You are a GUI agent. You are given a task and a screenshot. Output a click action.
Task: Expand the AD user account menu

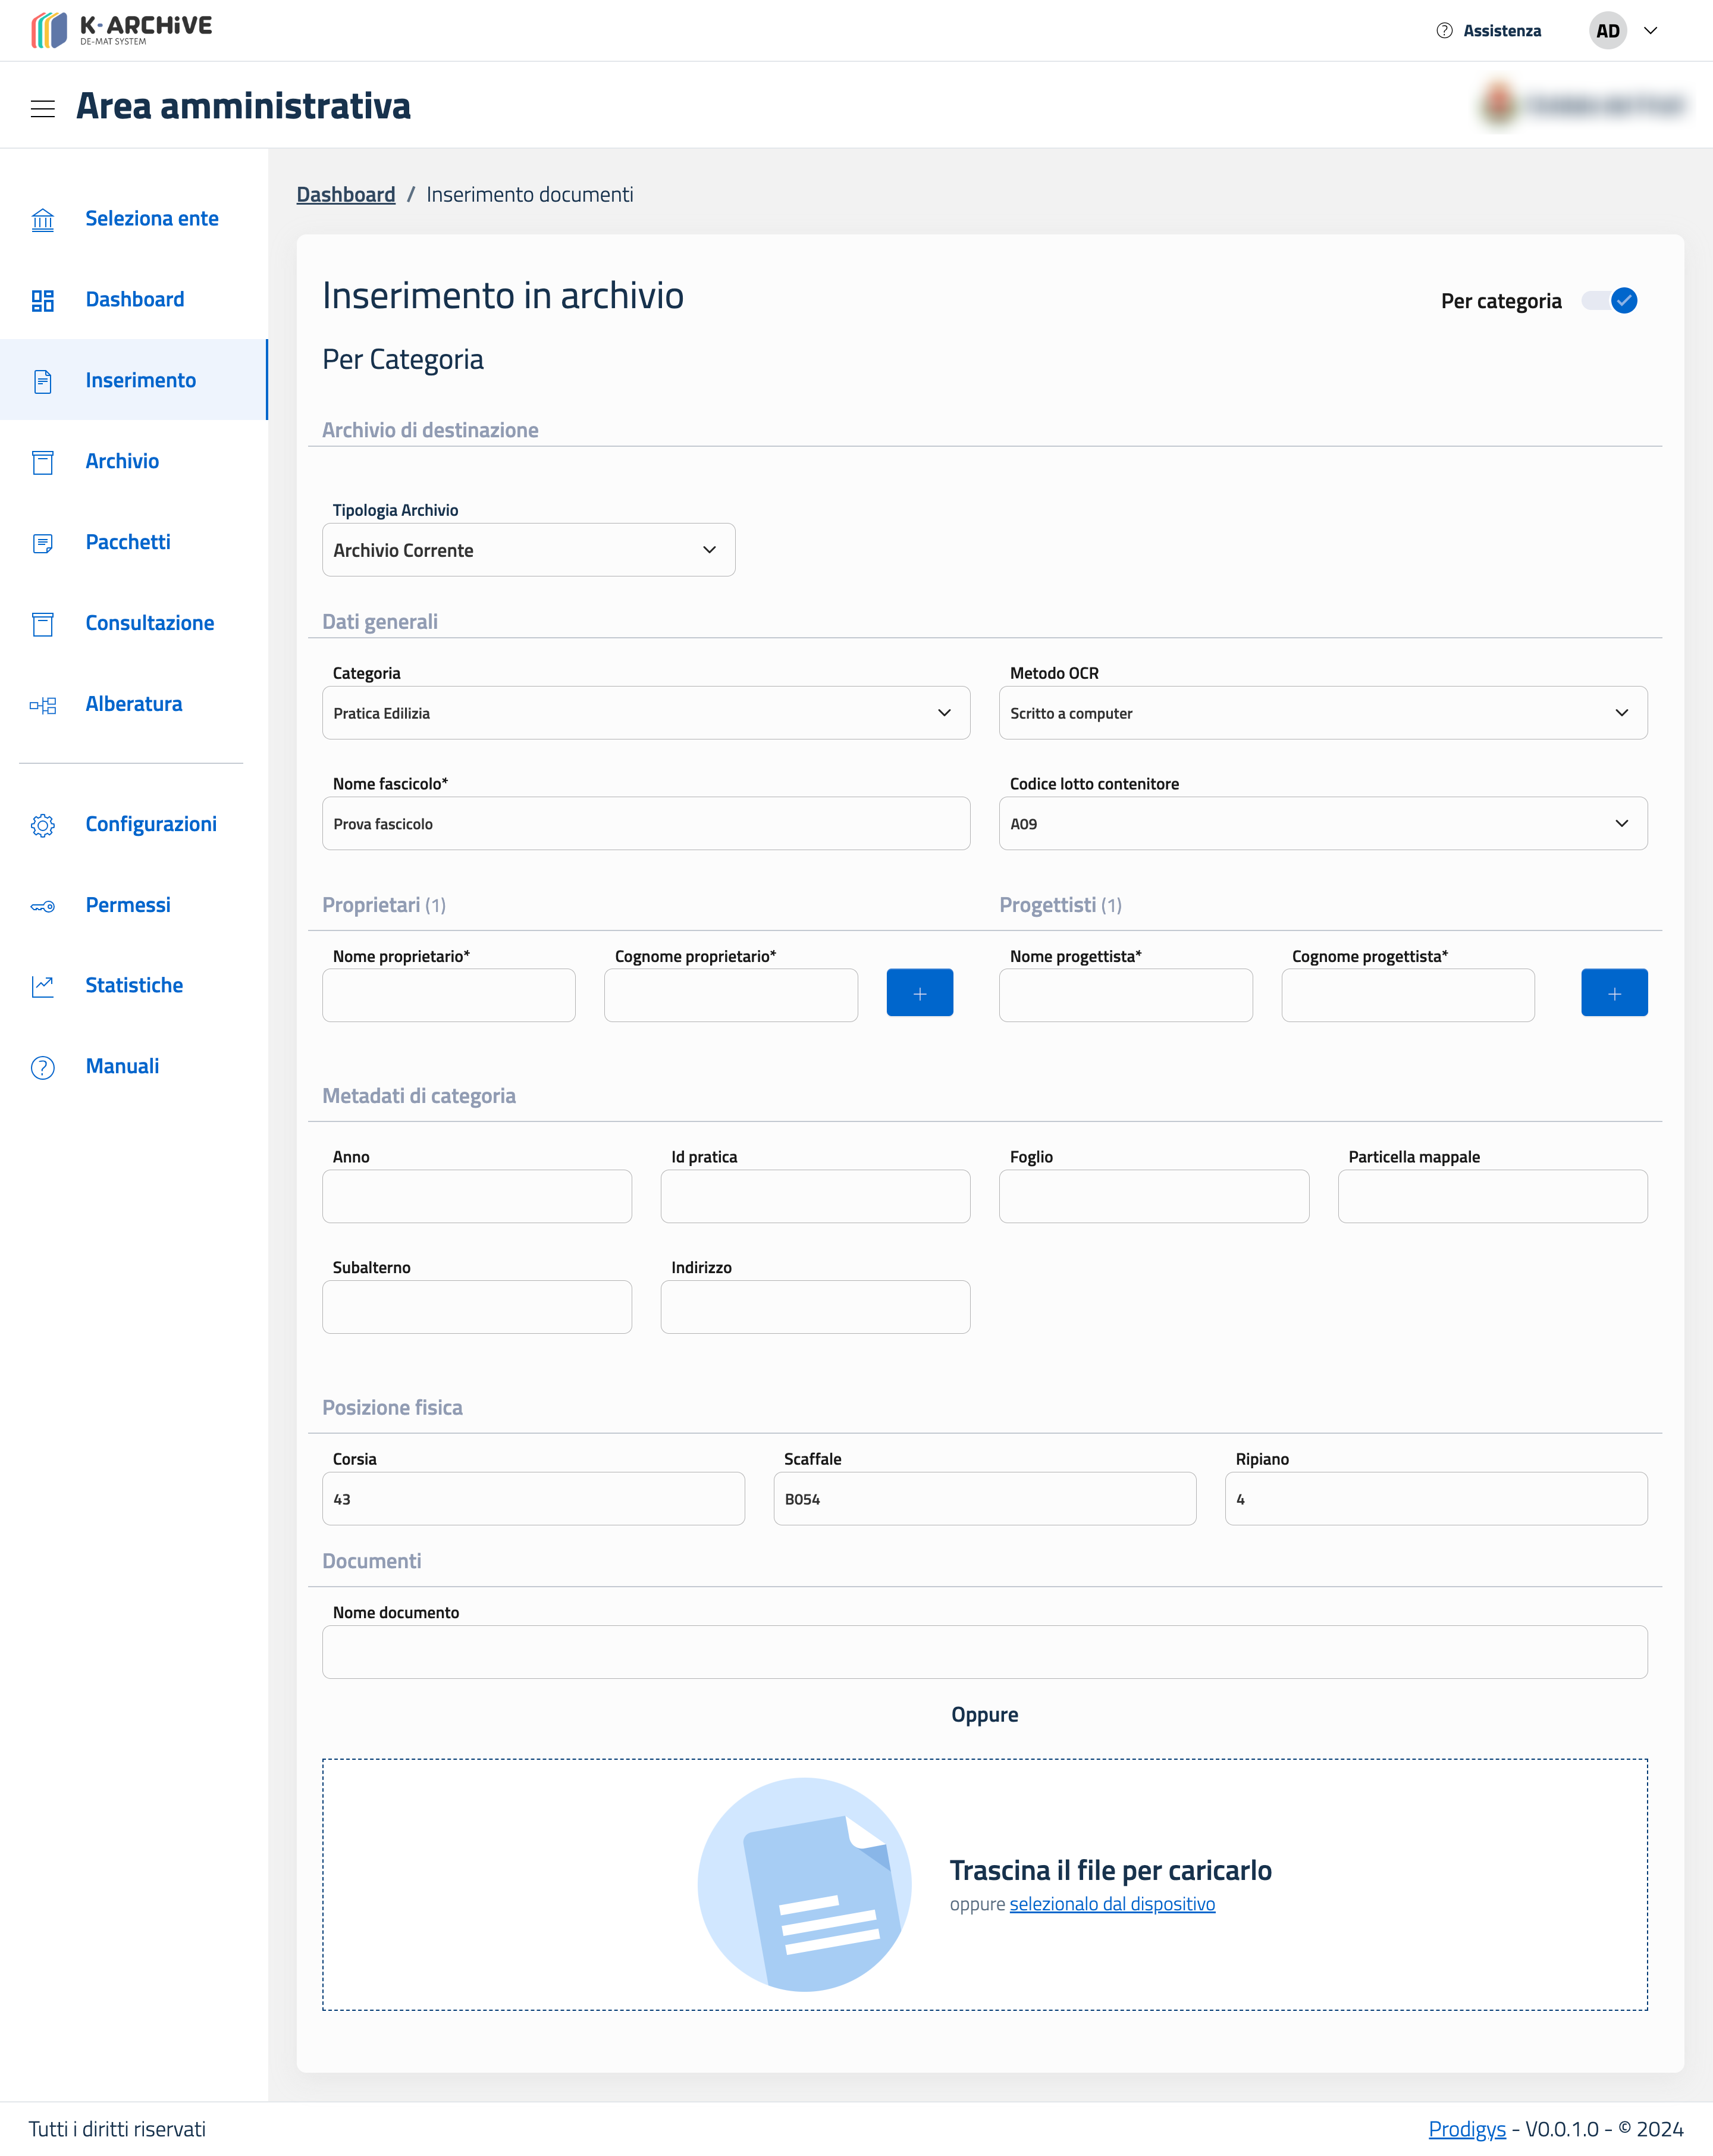point(1650,31)
